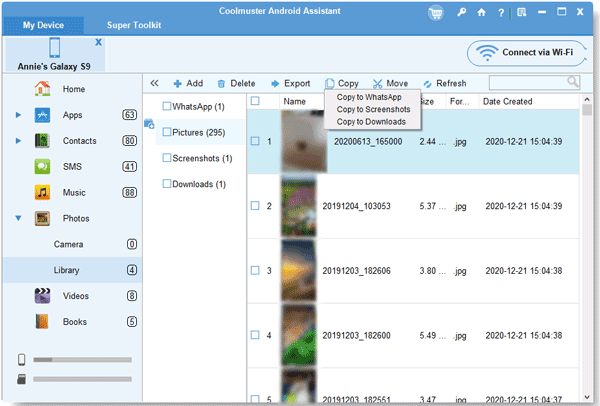Expand the Contacts tree arrow

point(18,141)
